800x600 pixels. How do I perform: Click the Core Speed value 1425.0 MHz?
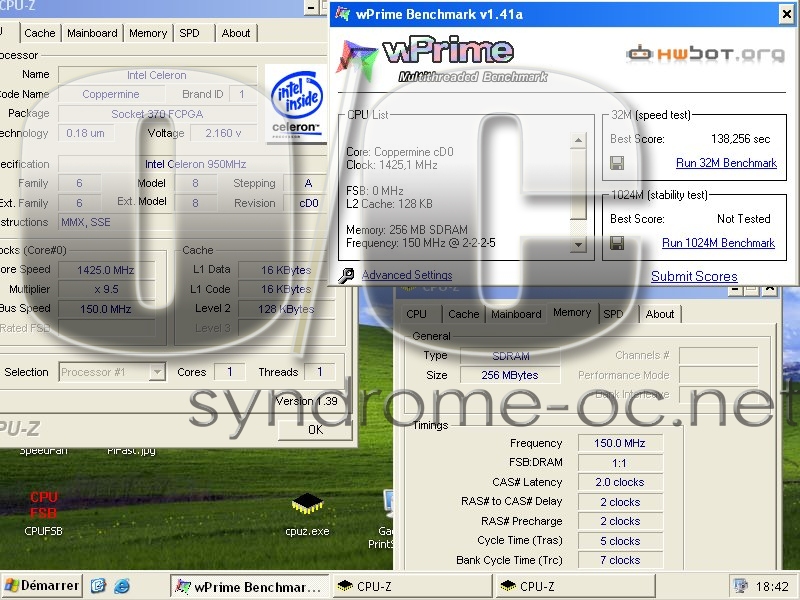[106, 270]
